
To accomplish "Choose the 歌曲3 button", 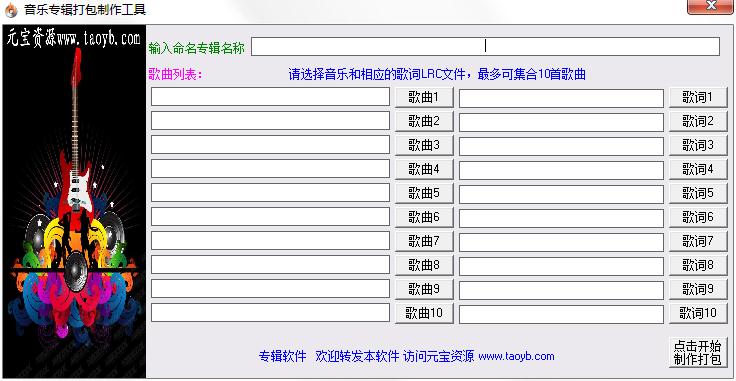I will click(x=424, y=145).
